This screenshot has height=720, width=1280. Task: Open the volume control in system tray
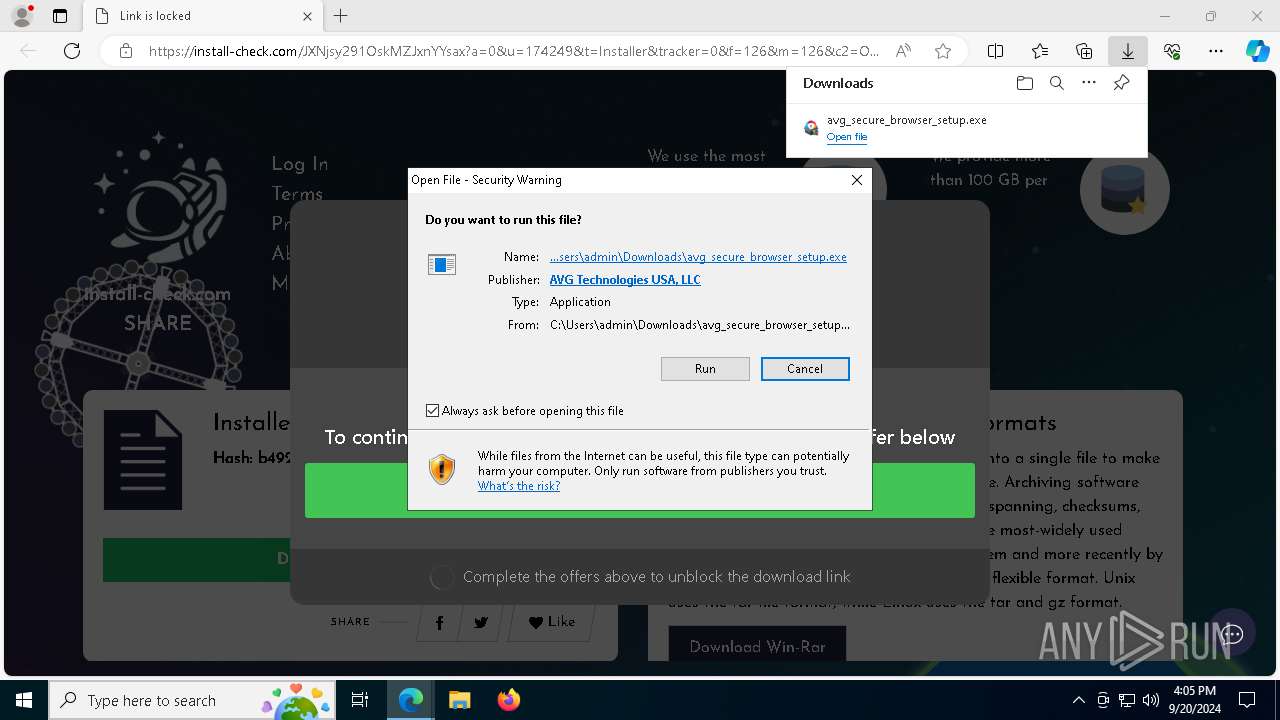pyautogui.click(x=1151, y=700)
